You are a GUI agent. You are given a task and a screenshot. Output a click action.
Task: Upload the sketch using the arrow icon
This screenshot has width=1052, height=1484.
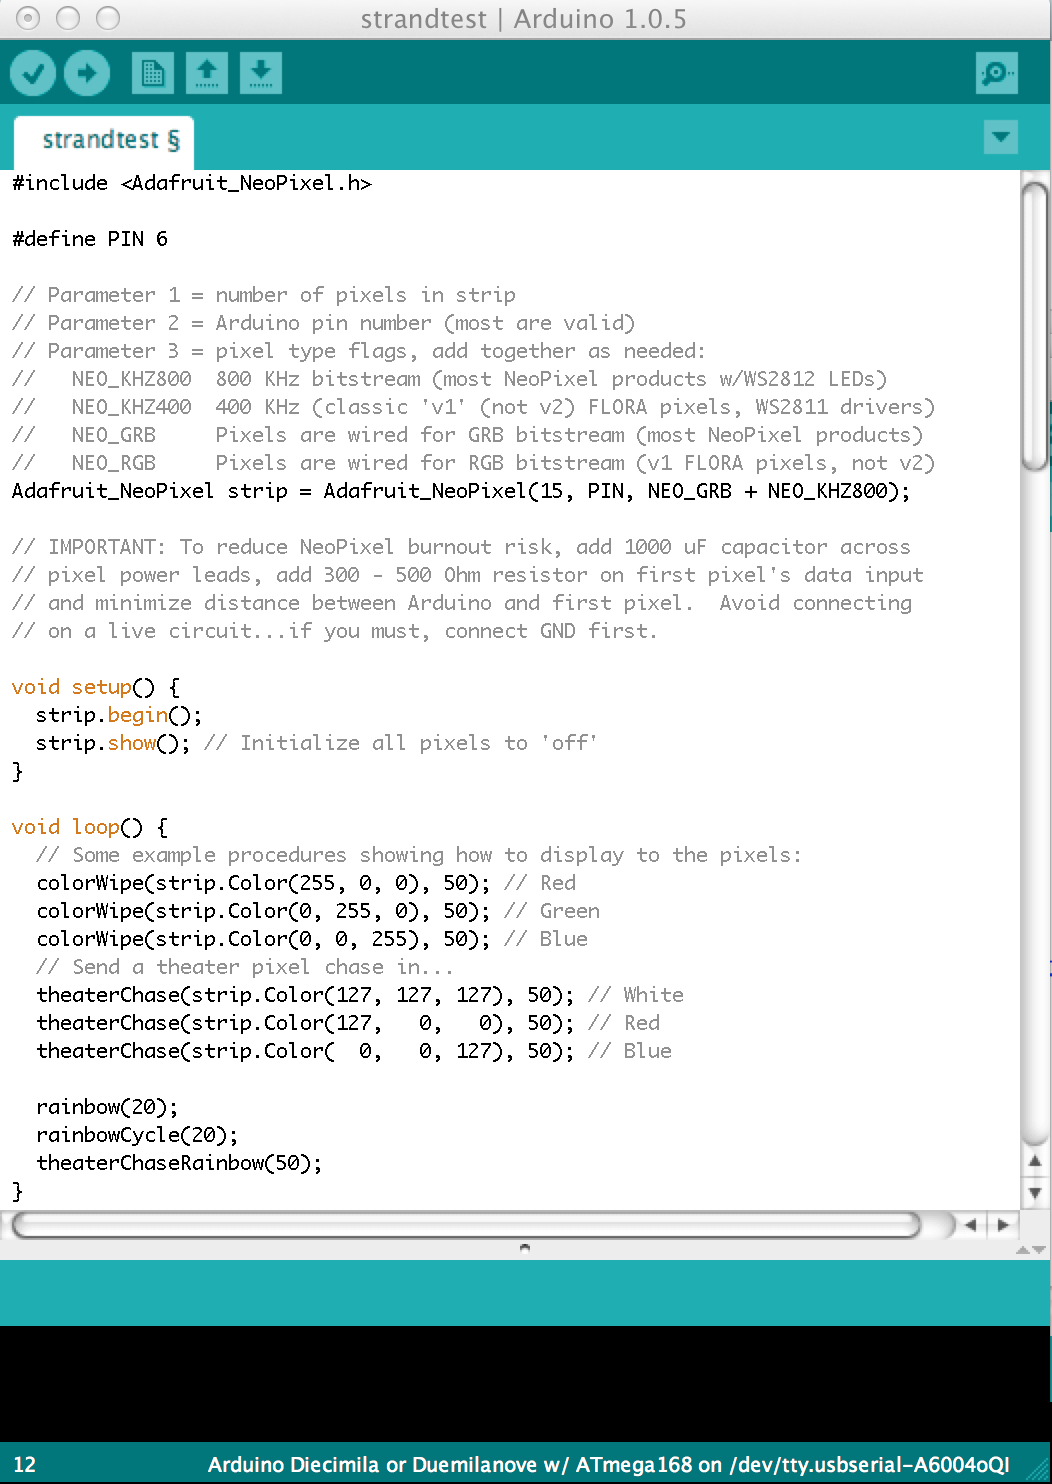[x=87, y=72]
